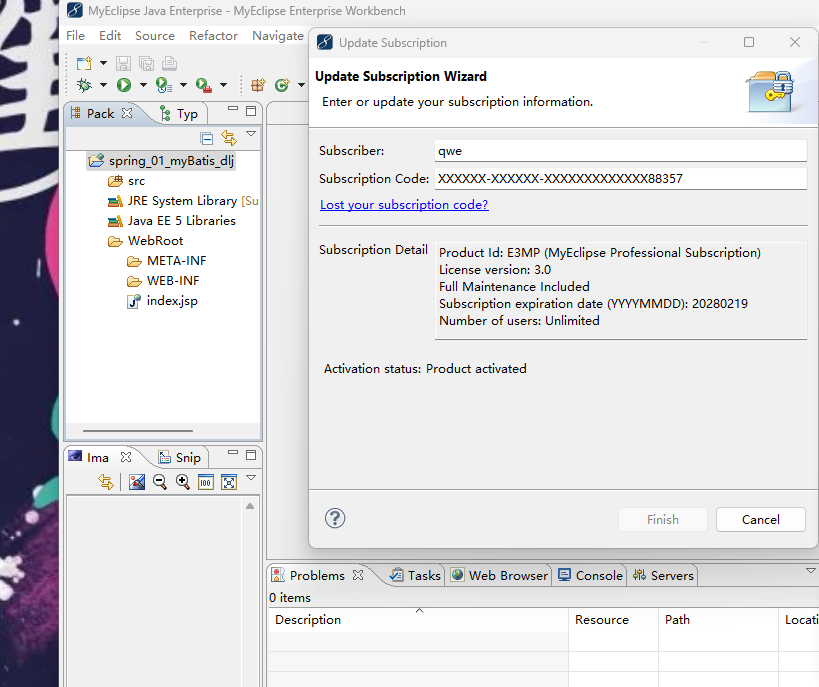Screen dimensions: 819x687
Task: Zoom in in Image Preview panel
Action: pos(183,481)
